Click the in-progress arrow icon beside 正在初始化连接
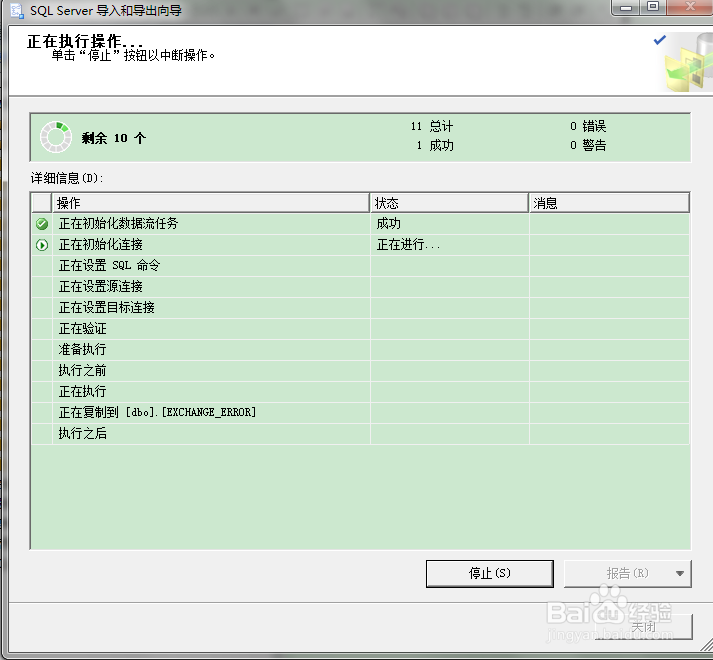713x660 pixels. (x=42, y=245)
